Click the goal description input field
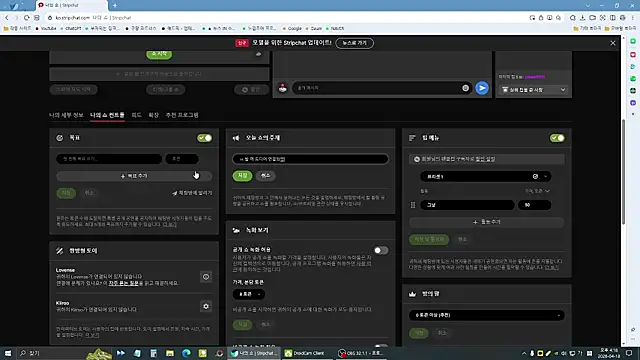 point(109,159)
